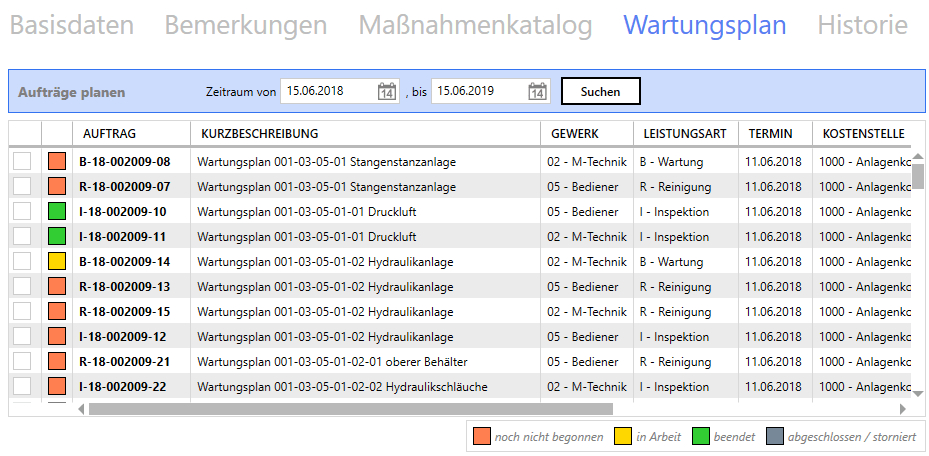Sort by the GEWERK column header

tap(574, 133)
